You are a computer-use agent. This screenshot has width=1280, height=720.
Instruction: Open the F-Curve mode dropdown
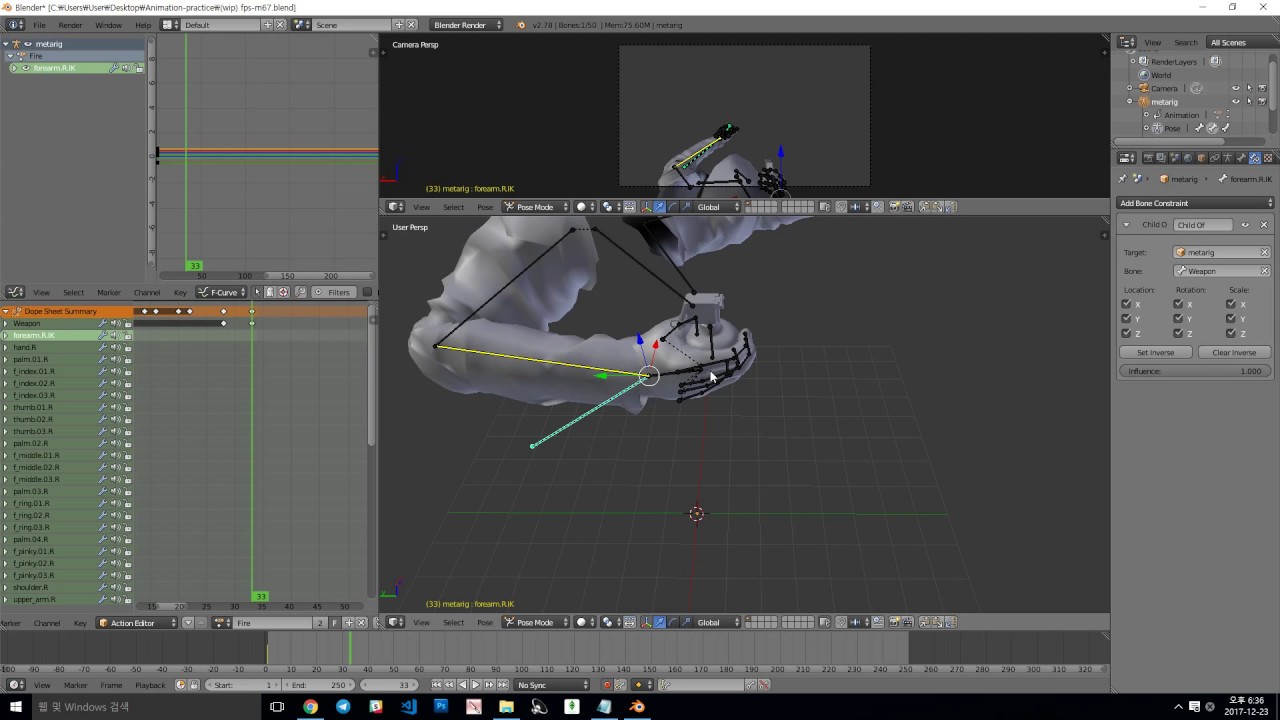coord(223,292)
